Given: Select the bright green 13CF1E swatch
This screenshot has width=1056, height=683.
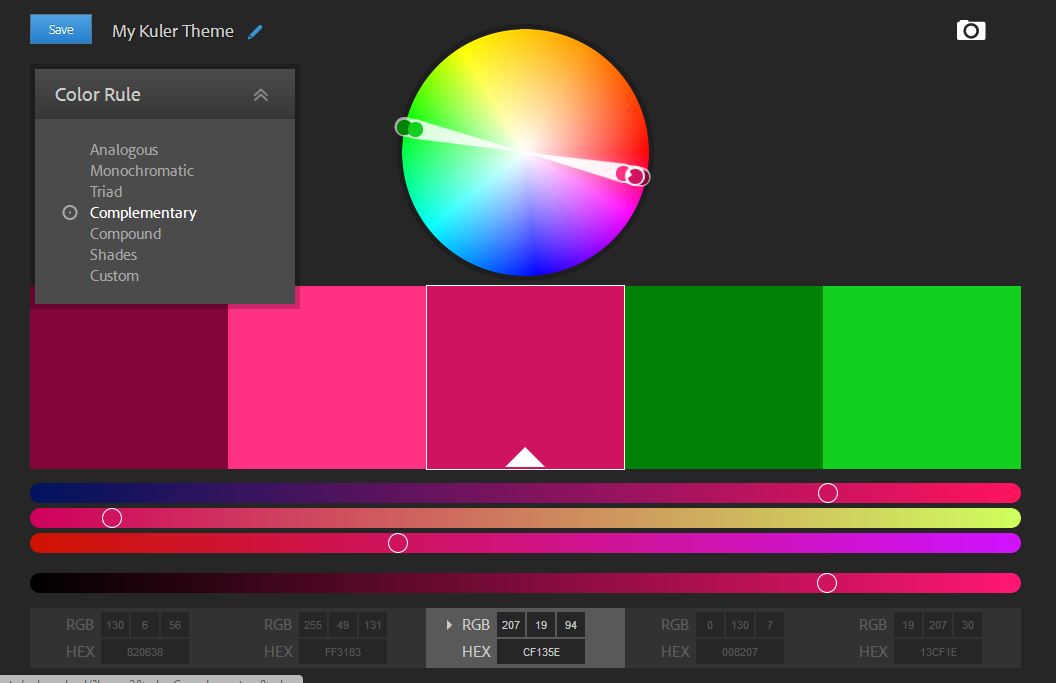Looking at the screenshot, I should [x=921, y=377].
